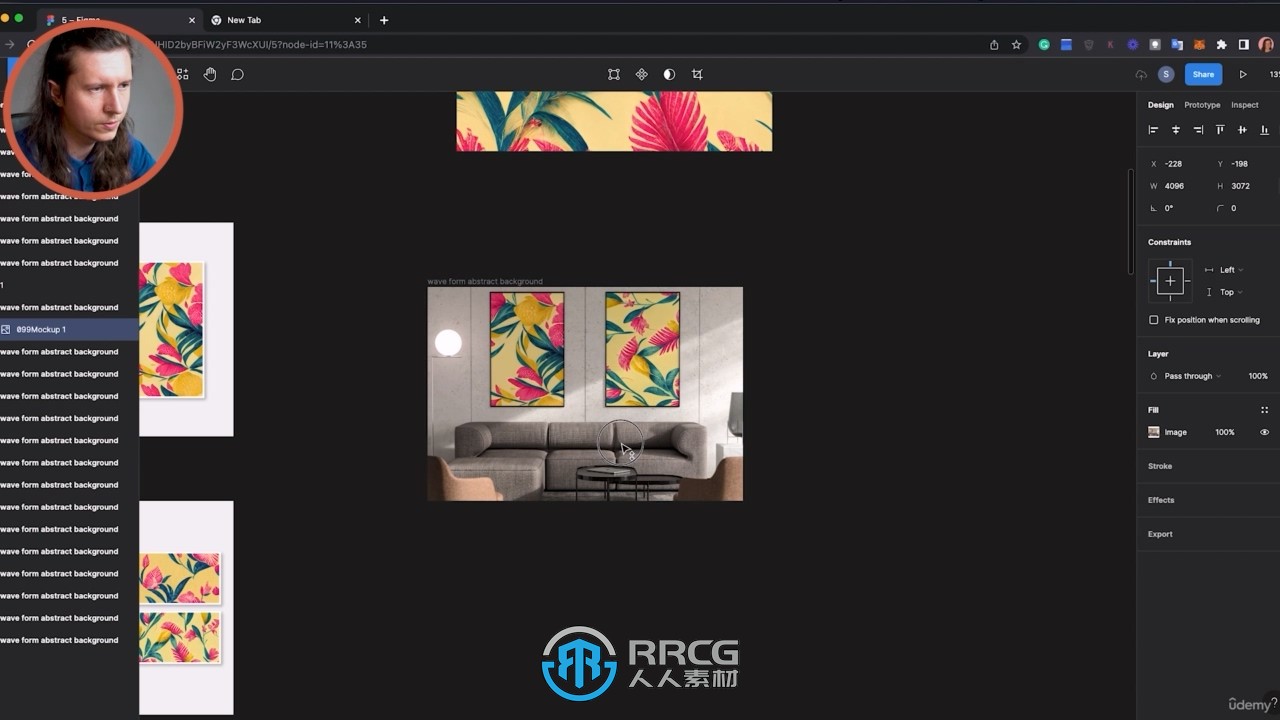Click the Edit object icon in top center
The width and height of the screenshot is (1280, 720).
614,74
